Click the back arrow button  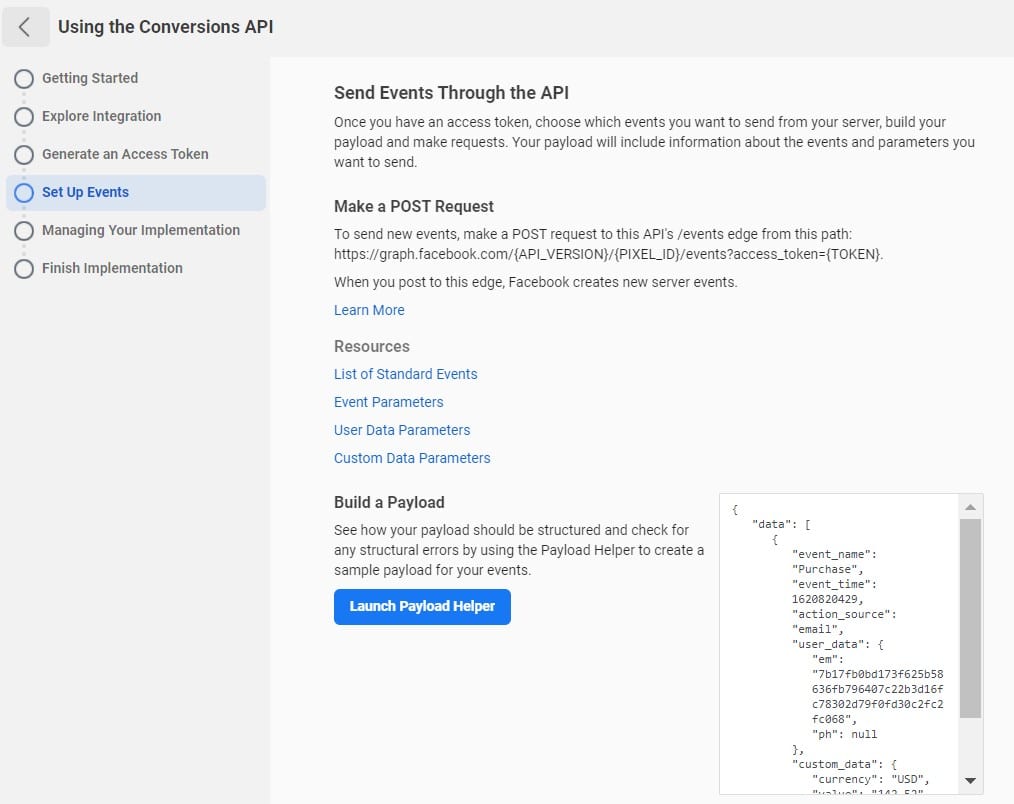26,27
